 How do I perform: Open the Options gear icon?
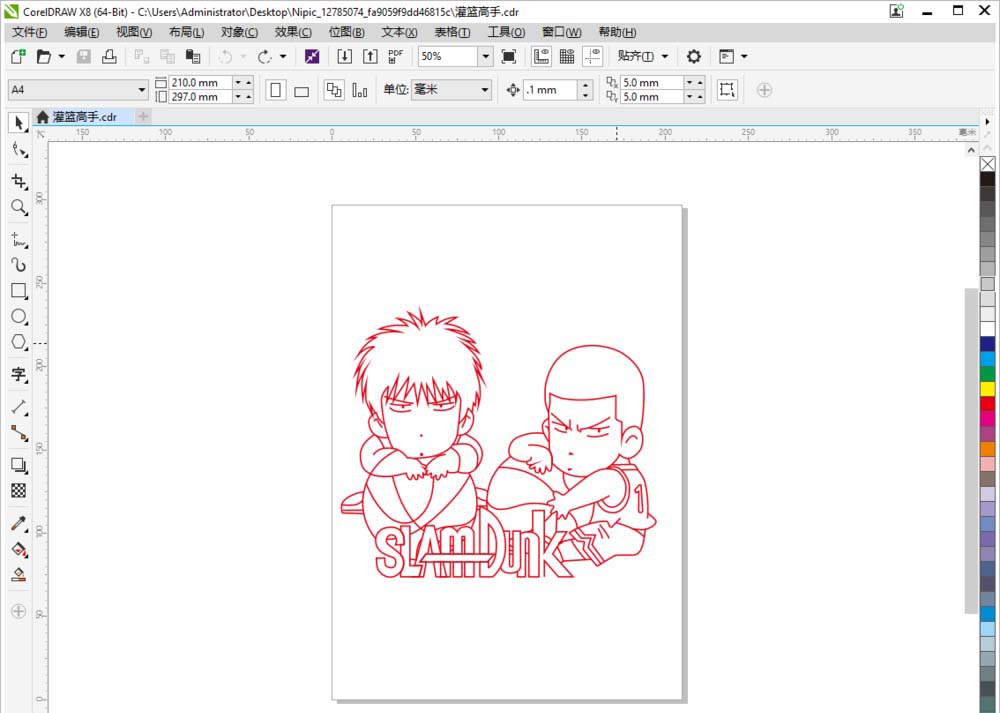coord(694,56)
